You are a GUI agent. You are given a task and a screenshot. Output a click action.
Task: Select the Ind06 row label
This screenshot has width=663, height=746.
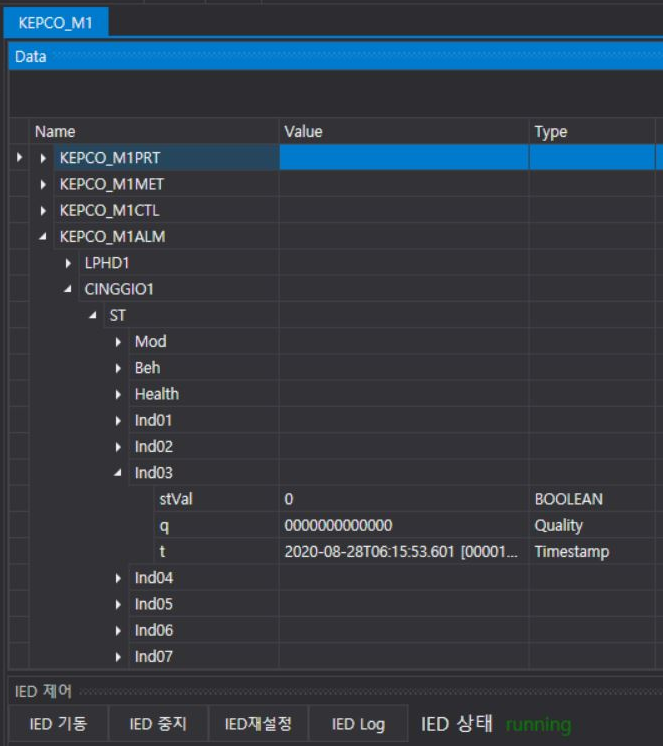(154, 630)
